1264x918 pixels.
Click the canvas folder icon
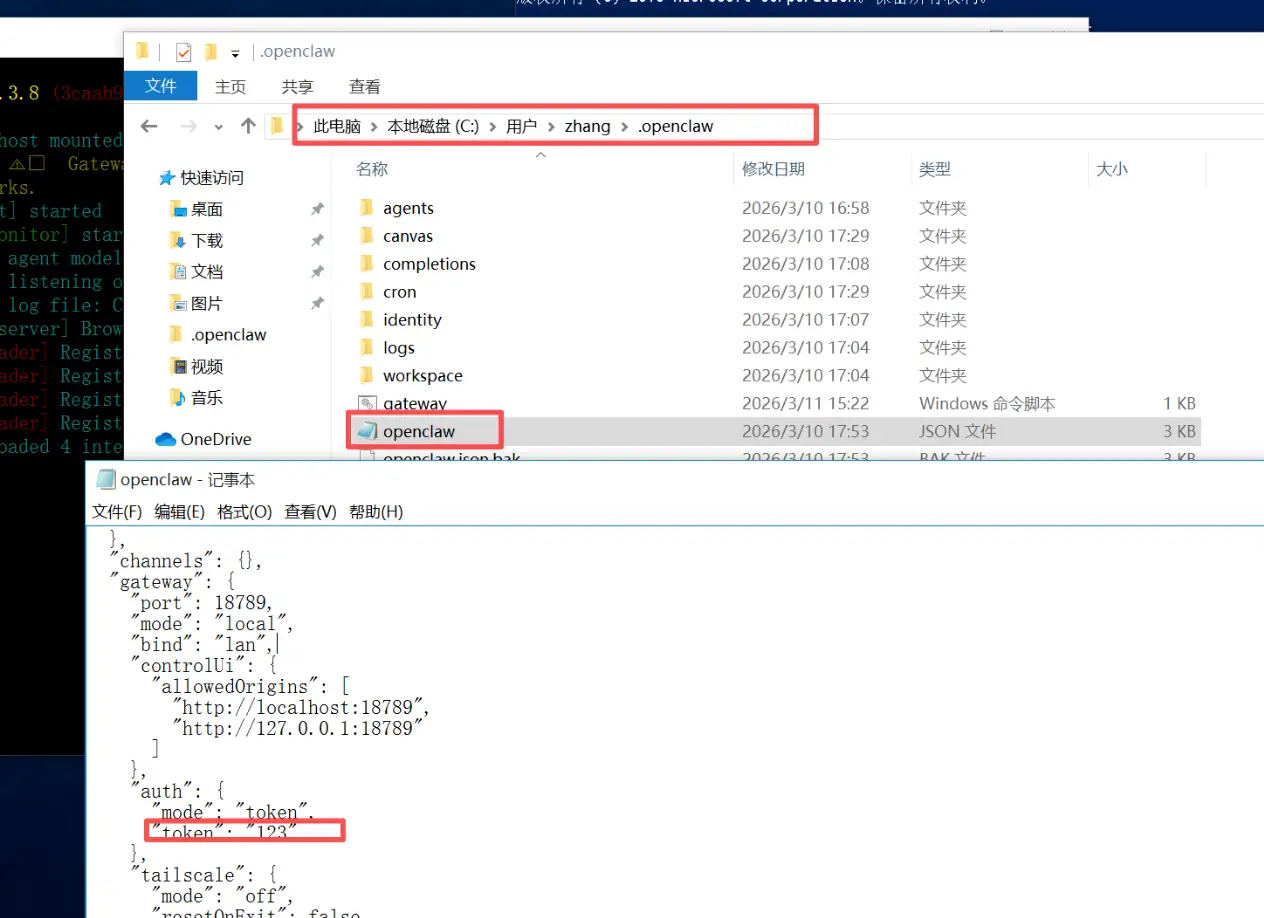coord(366,236)
